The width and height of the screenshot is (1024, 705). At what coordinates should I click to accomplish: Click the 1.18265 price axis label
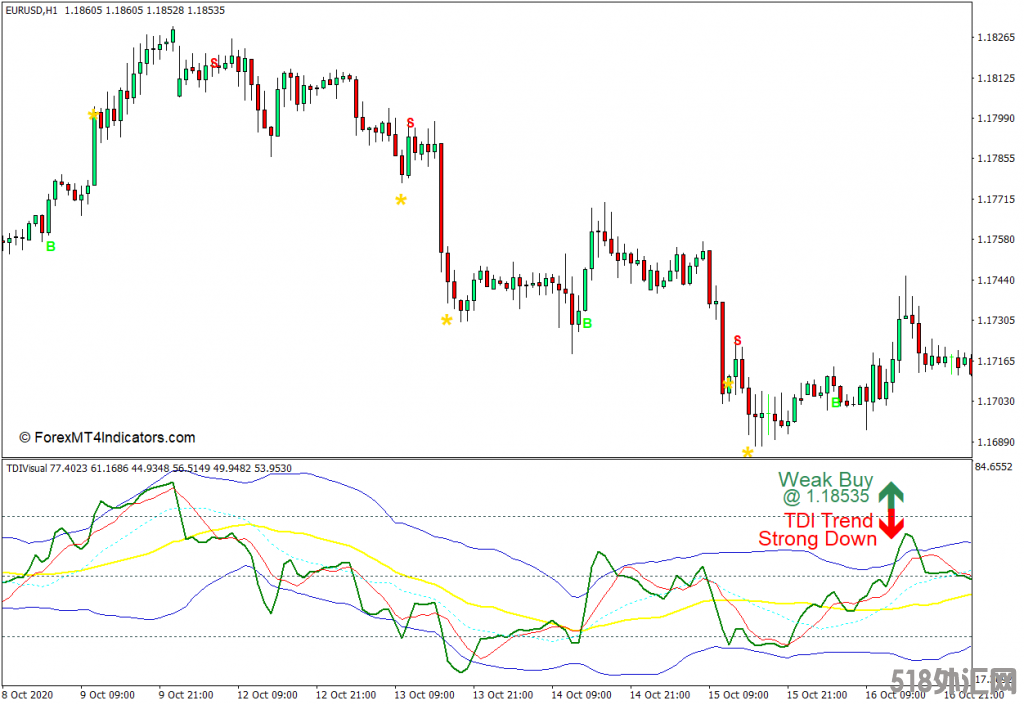993,37
